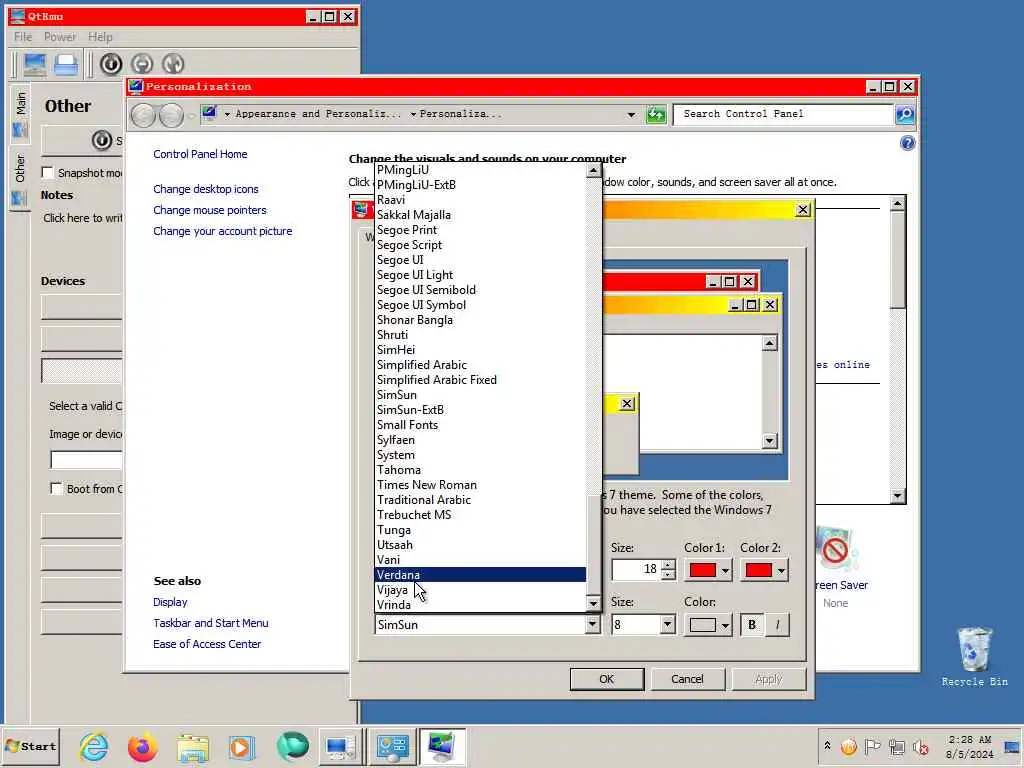
Task: Click the Forward navigation arrow in Personalization
Action: [x=171, y=115]
